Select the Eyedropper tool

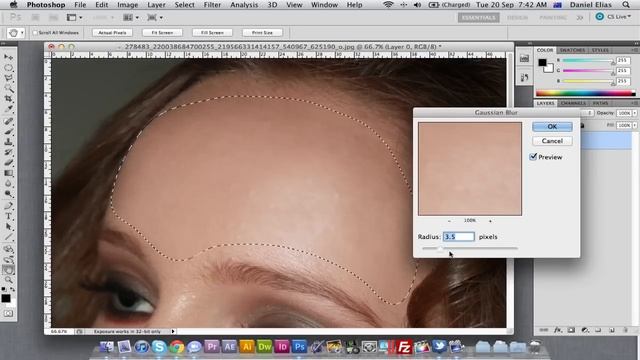[x=8, y=109]
